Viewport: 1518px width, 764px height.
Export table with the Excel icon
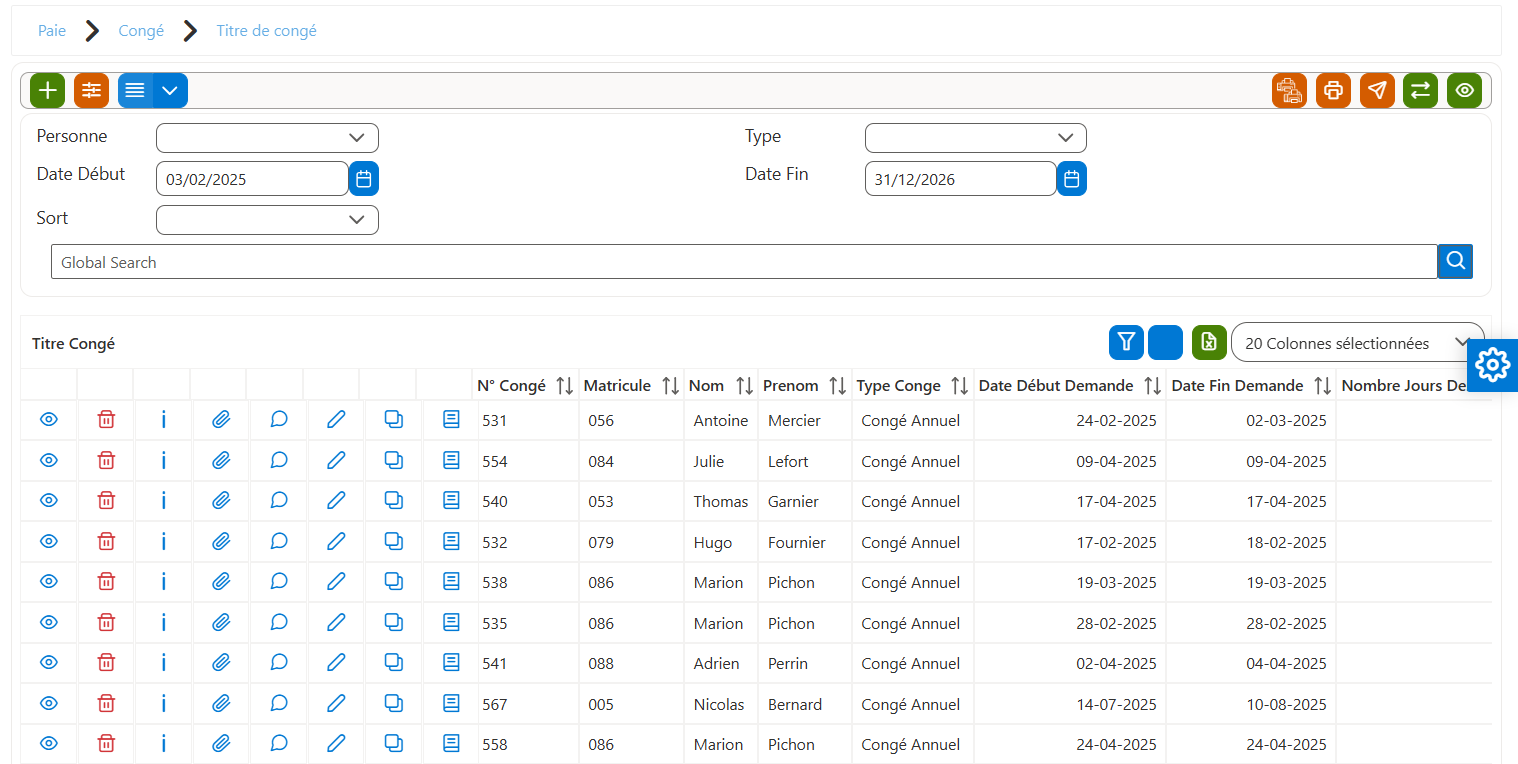tap(1209, 342)
